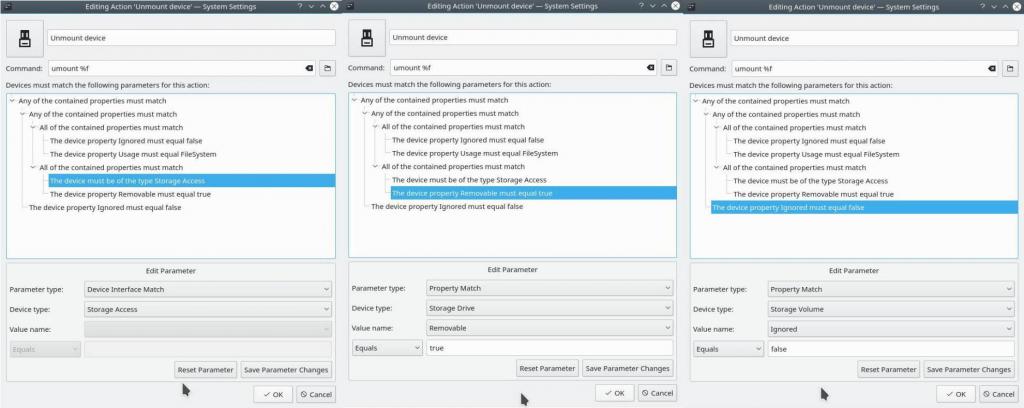Screen dimensions: 1024x408
Task: Click the 'true' value field in middle window
Action: (549, 348)
